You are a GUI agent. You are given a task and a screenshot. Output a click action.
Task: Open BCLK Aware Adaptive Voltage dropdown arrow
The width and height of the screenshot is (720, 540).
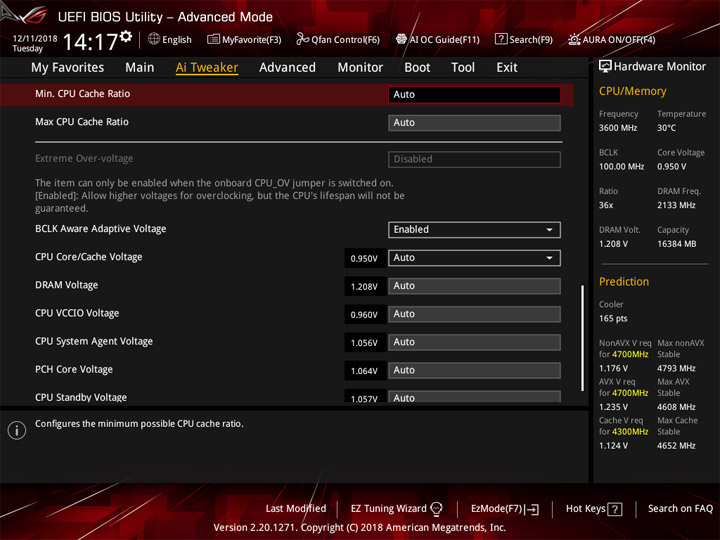point(549,230)
